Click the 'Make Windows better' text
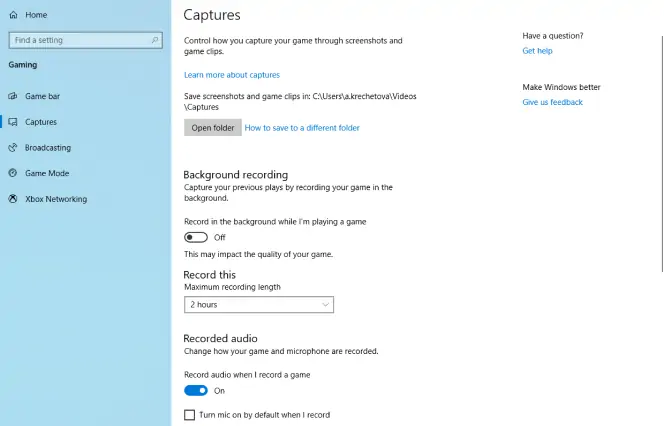Viewport: 664px width, 426px height. pyautogui.click(x=562, y=87)
